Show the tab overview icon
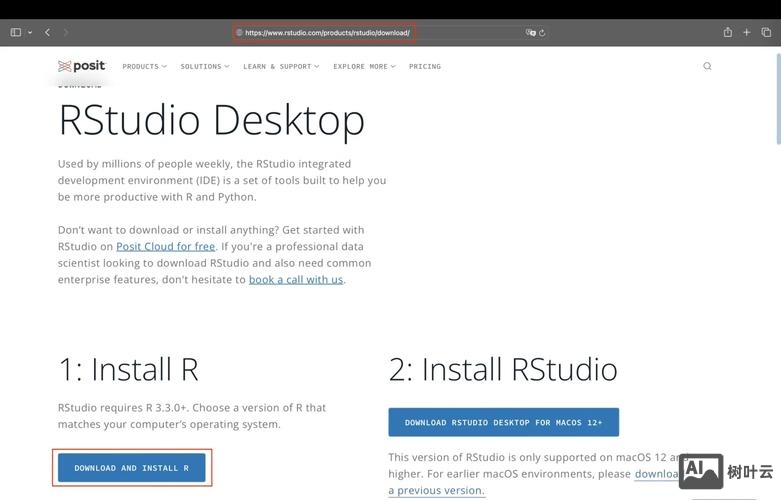781x500 pixels. (x=766, y=32)
